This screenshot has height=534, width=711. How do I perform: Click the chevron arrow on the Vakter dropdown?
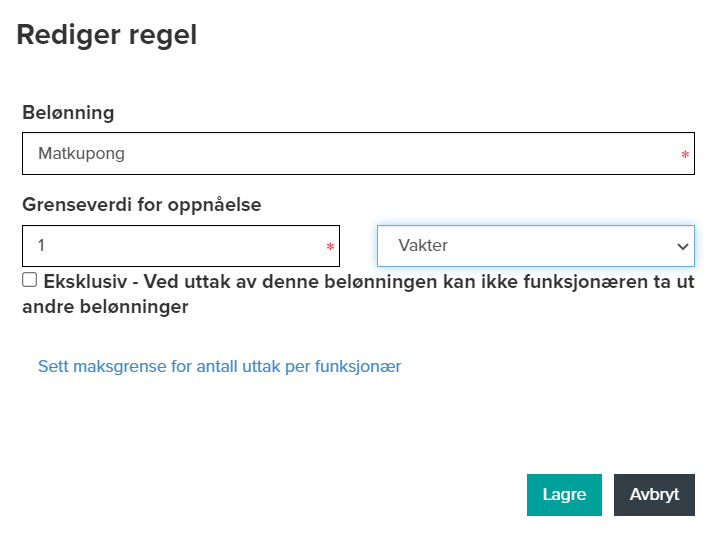pyautogui.click(x=683, y=246)
